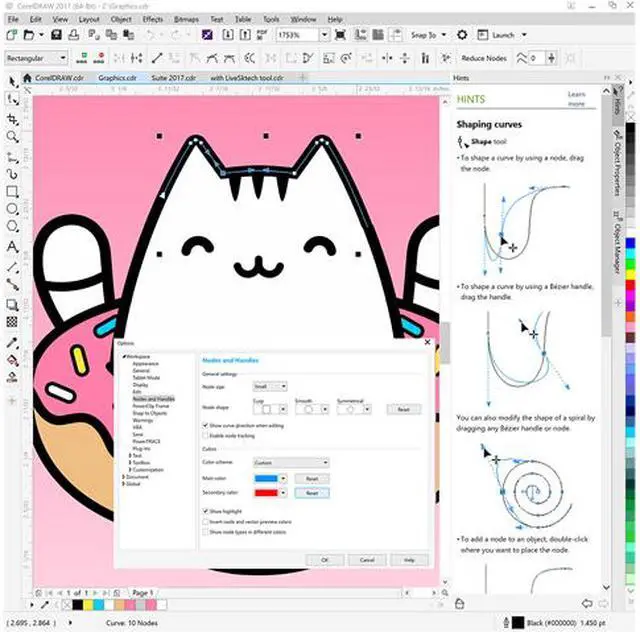The width and height of the screenshot is (640, 632).
Task: Open the Bitmaps menu
Action: point(185,19)
